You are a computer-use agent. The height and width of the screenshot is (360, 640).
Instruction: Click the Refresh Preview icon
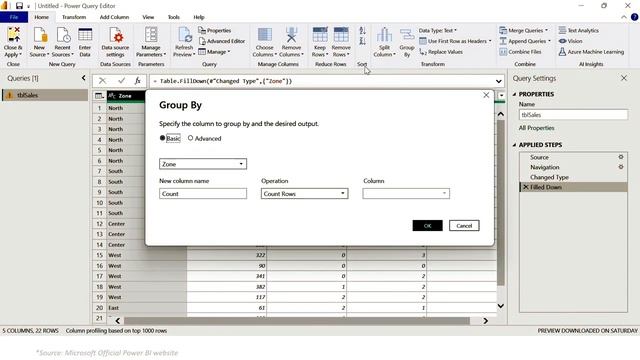[x=184, y=36]
